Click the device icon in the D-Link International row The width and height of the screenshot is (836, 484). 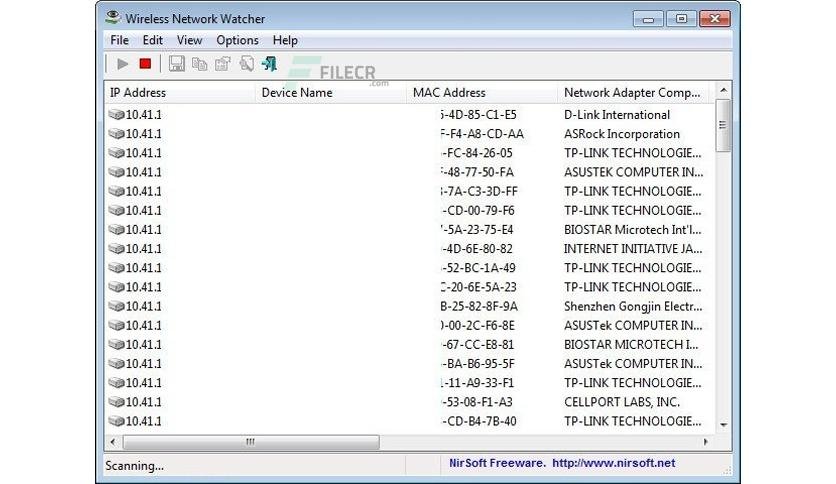(116, 115)
